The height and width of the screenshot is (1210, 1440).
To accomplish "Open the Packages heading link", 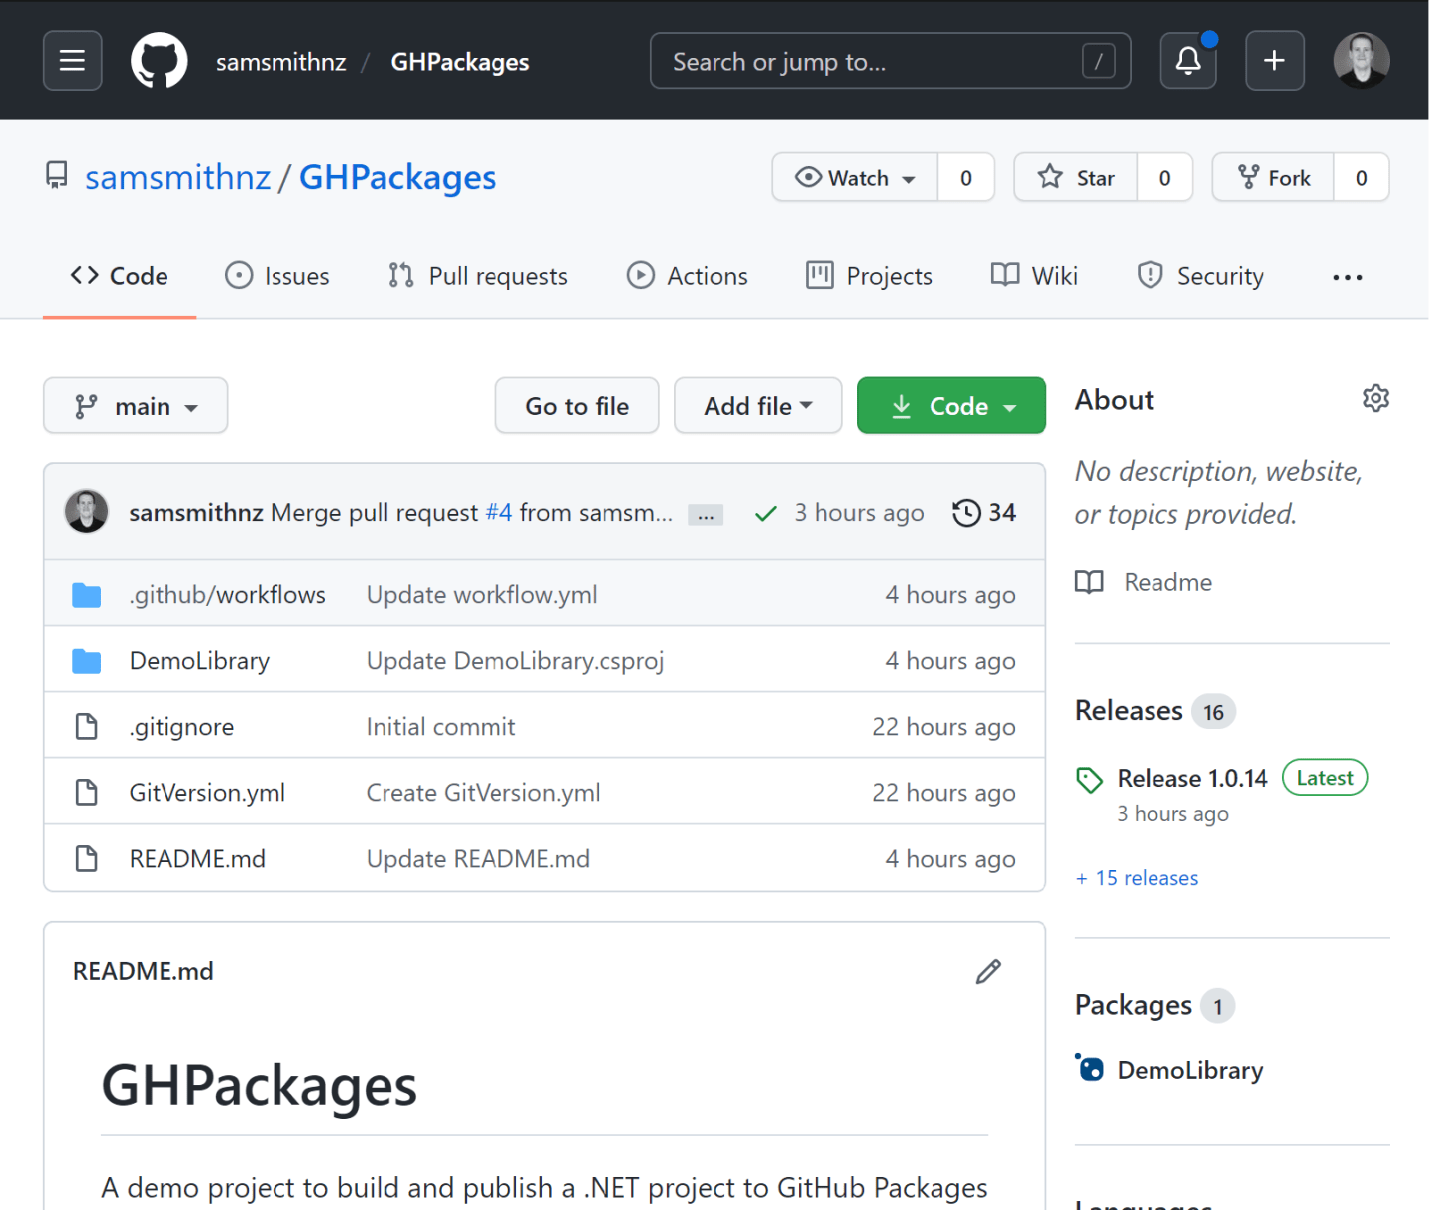I will coord(1133,1005).
